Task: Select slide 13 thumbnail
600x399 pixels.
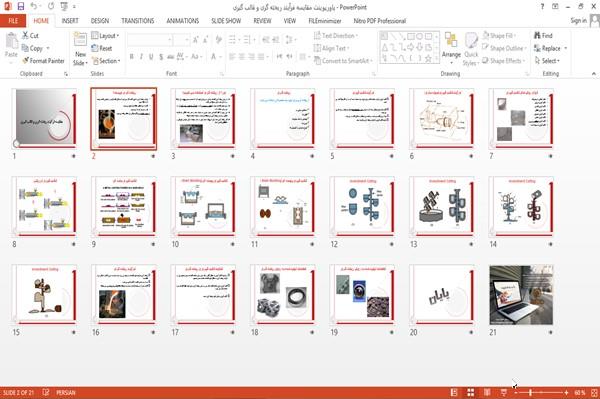Action: (x=442, y=206)
